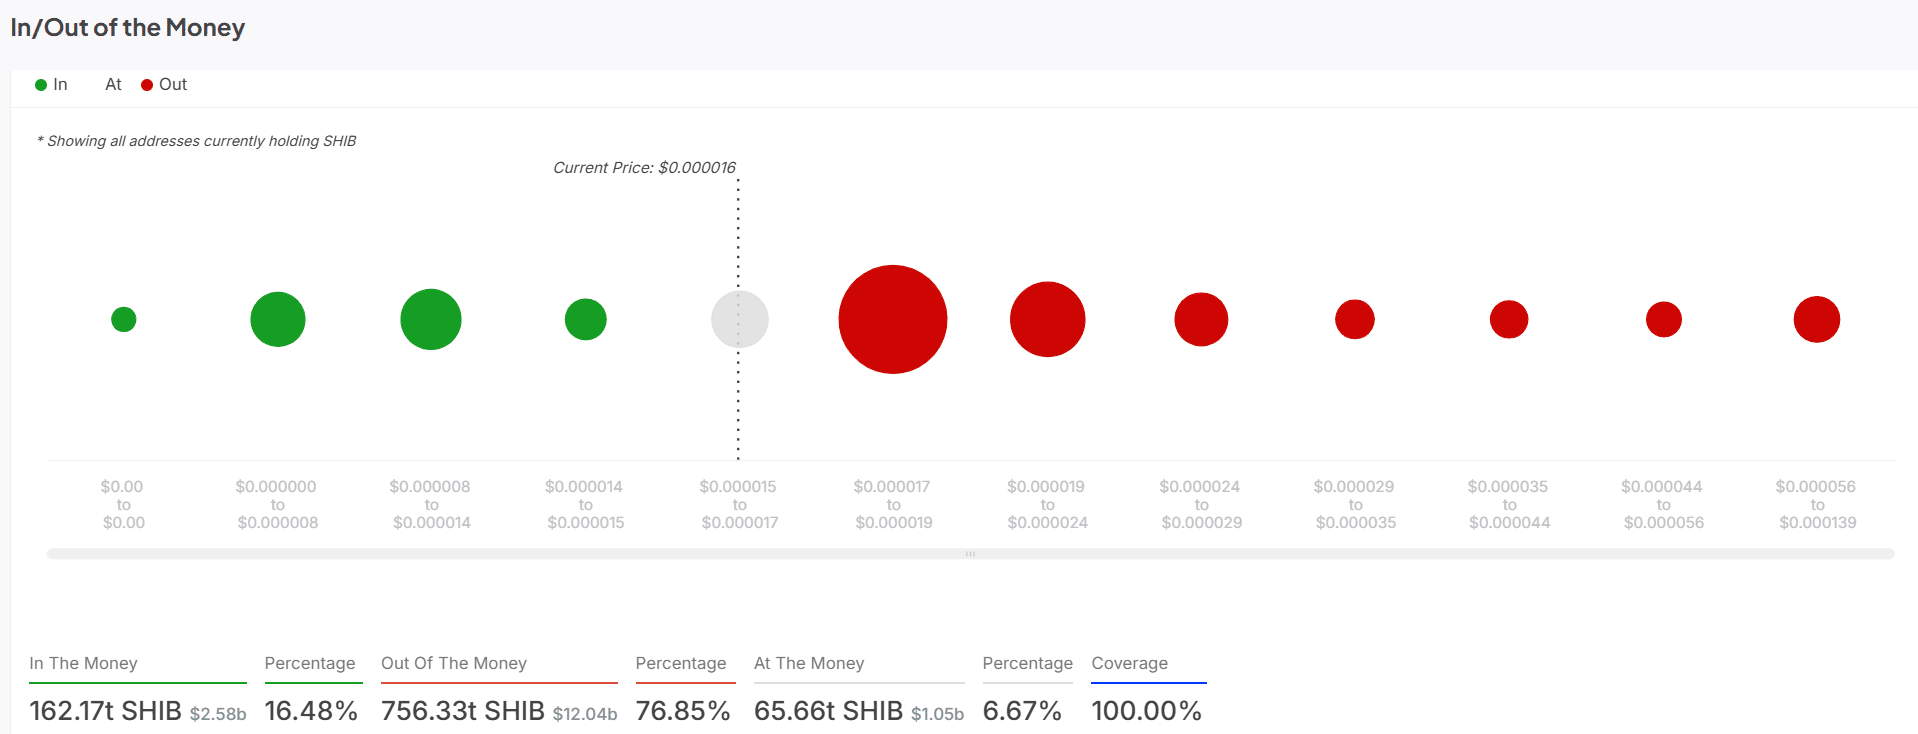Image resolution: width=1918 pixels, height=734 pixels.
Task: Click the green bubble for $0.000000 to $0.000008
Action: (277, 319)
